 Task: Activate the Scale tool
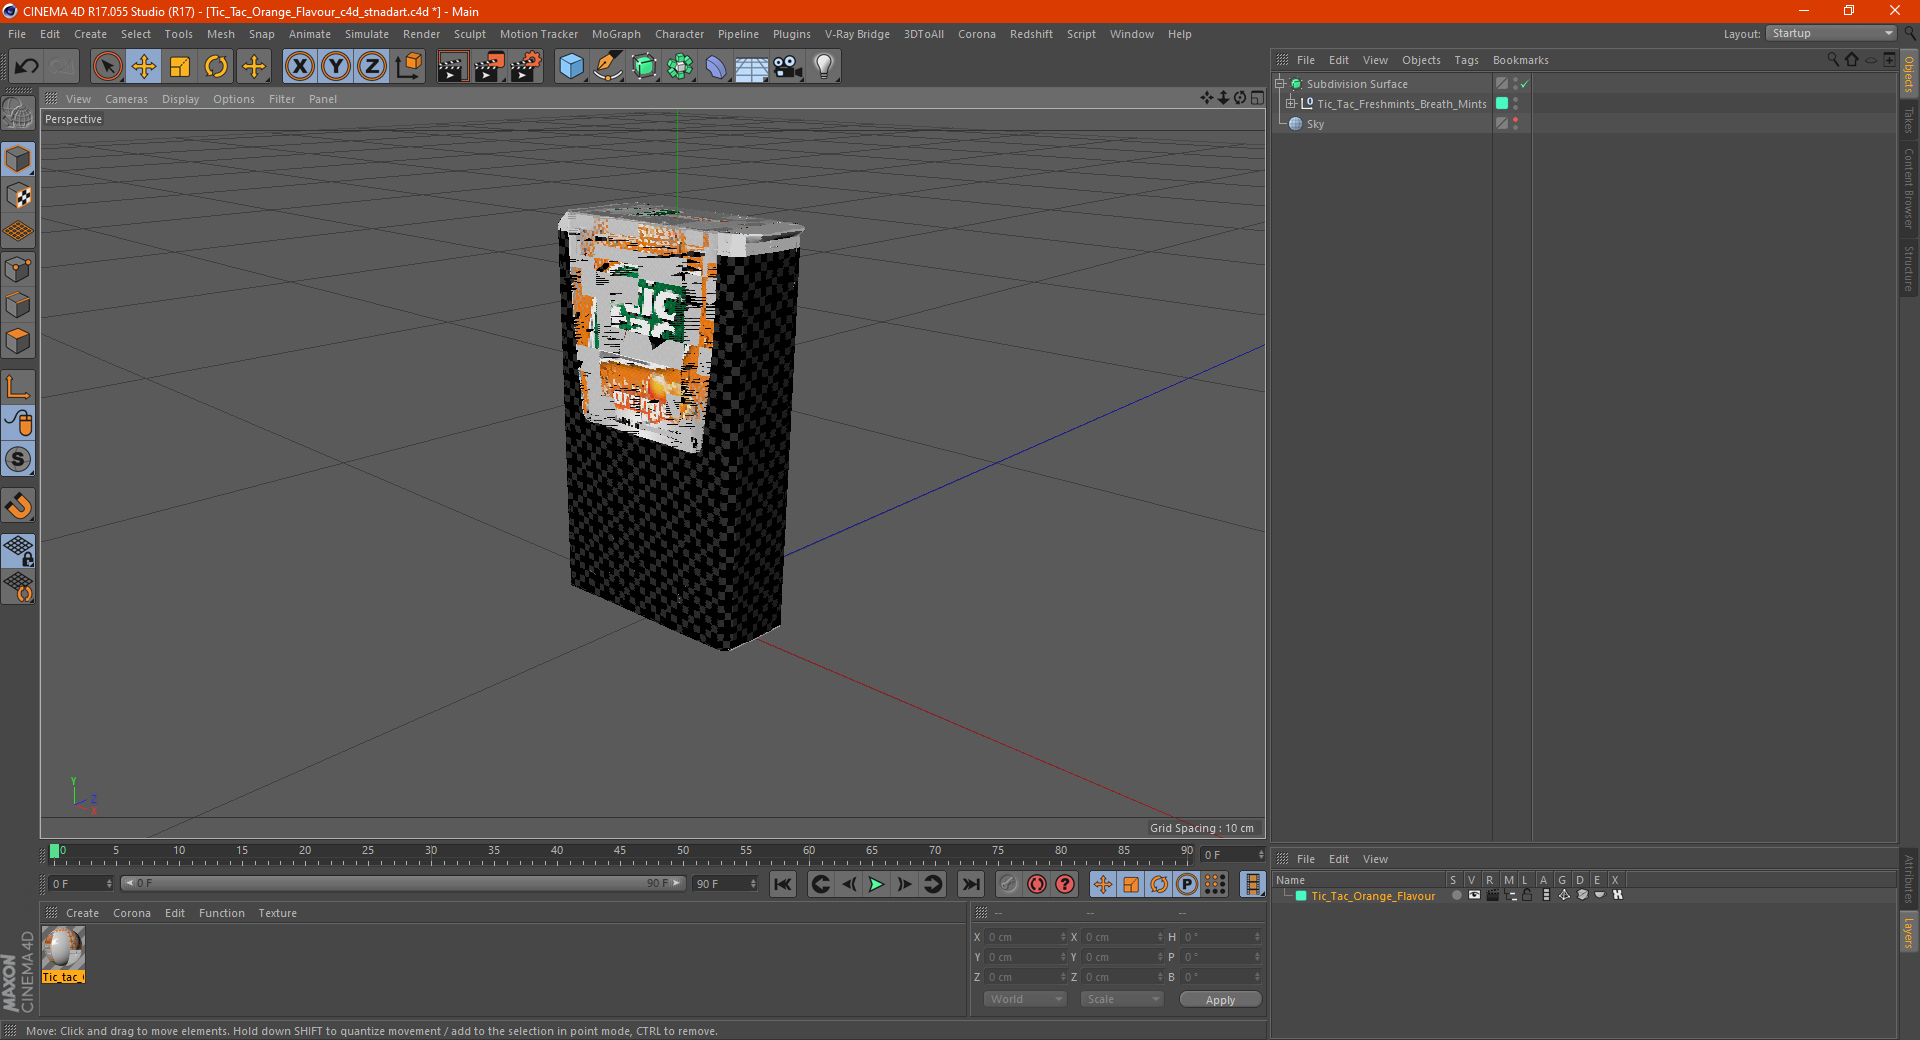click(x=180, y=67)
